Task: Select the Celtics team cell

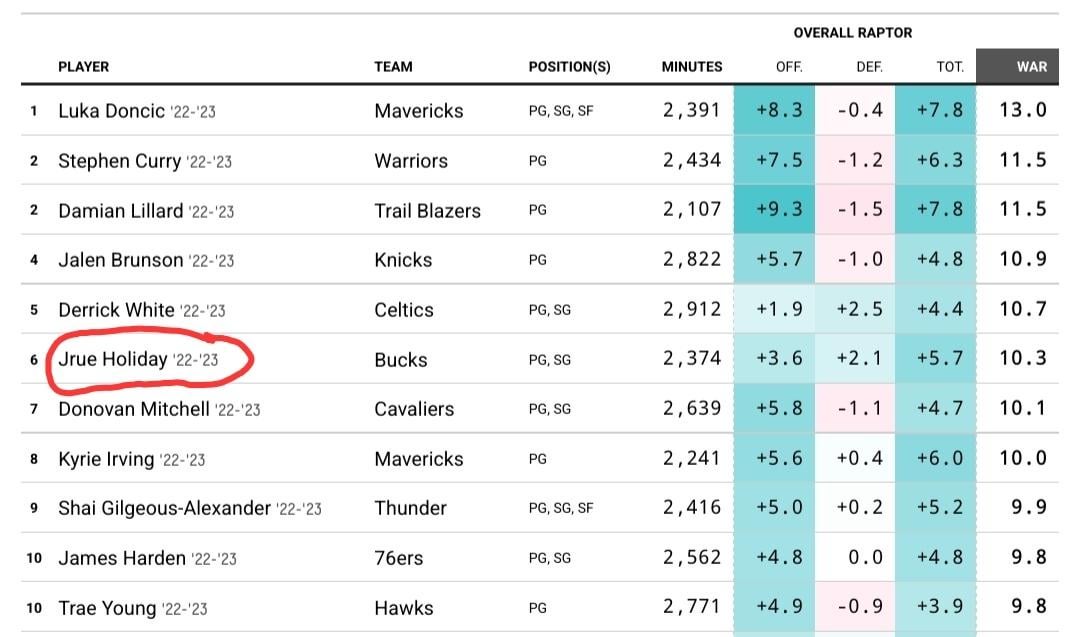Action: [404, 310]
